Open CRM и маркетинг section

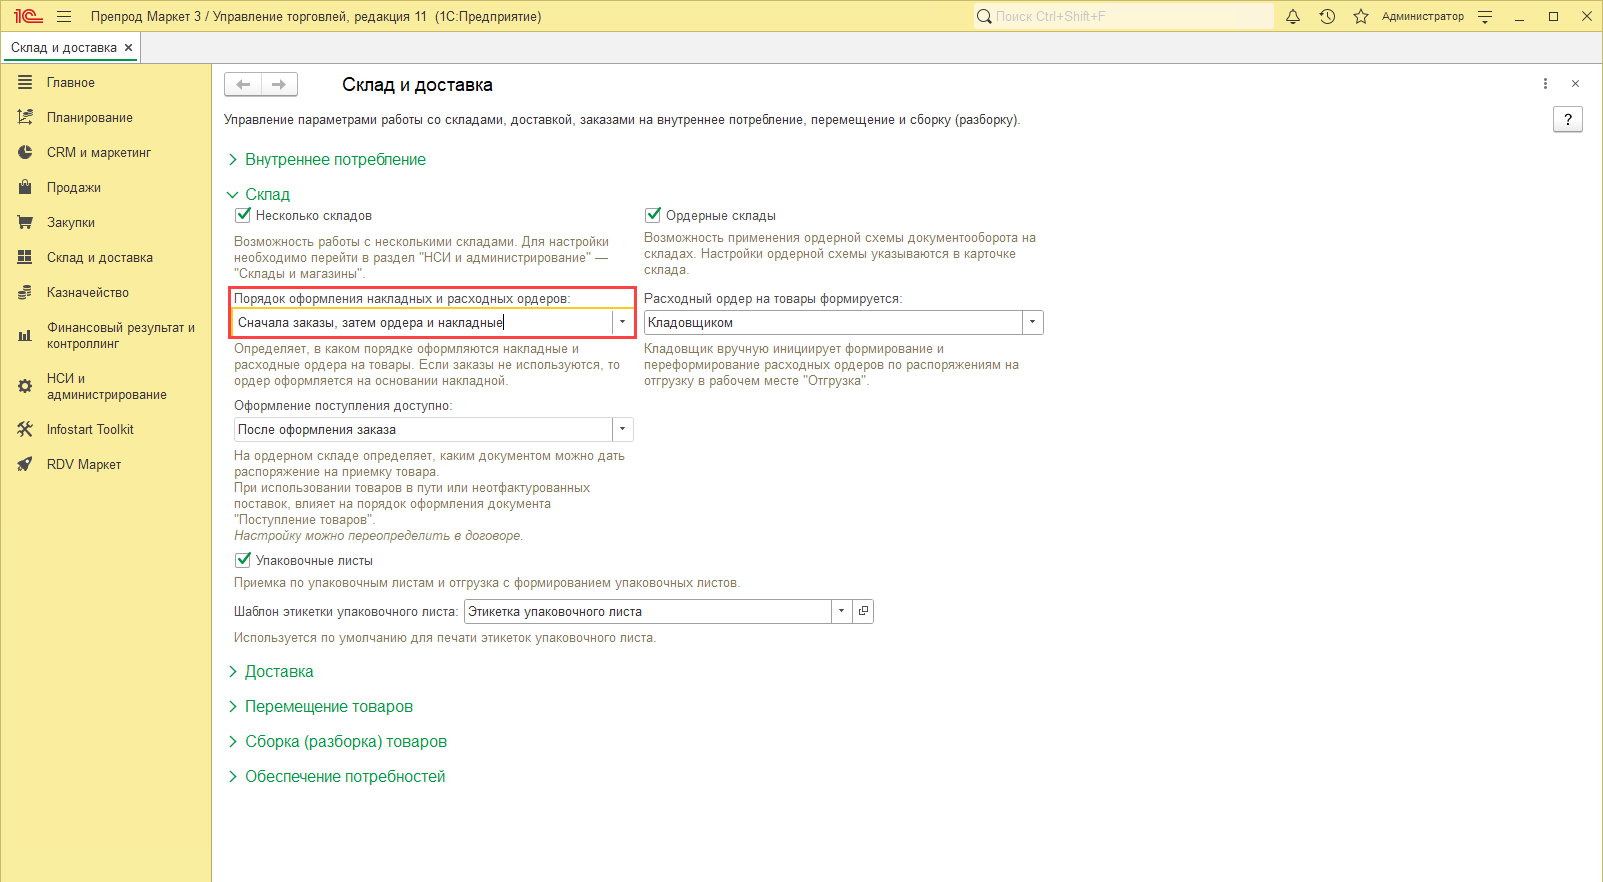(x=99, y=152)
